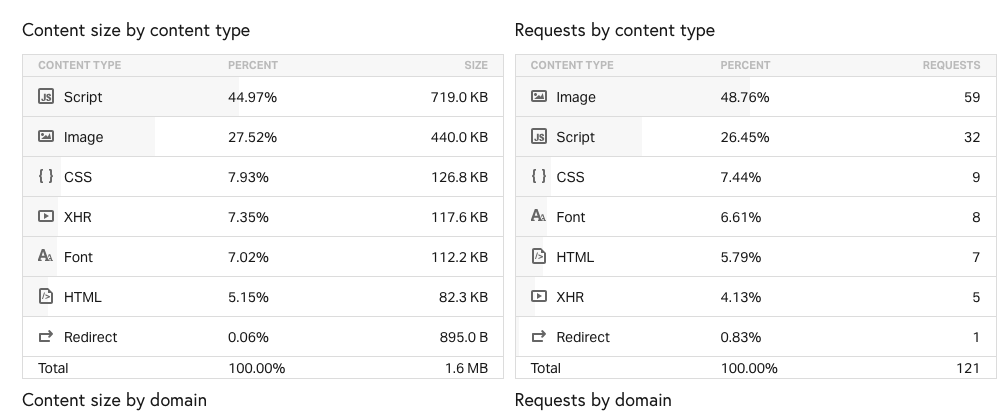Screen dimensions: 1008x420
Task: Sort by the SIZE column header
Action: [476, 65]
